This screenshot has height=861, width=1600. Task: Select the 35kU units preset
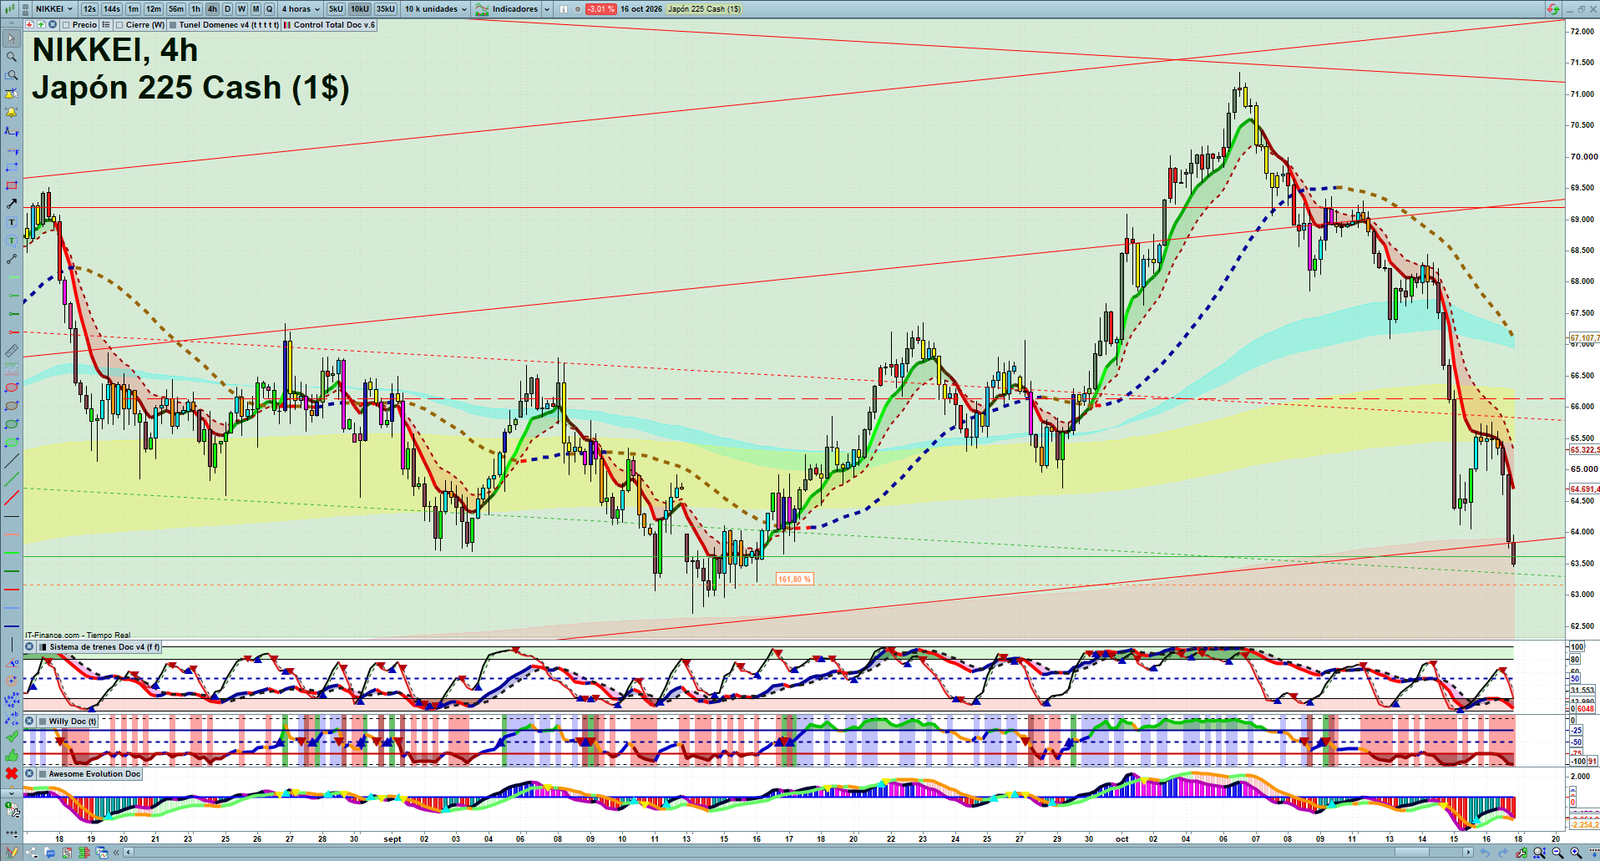click(x=385, y=9)
